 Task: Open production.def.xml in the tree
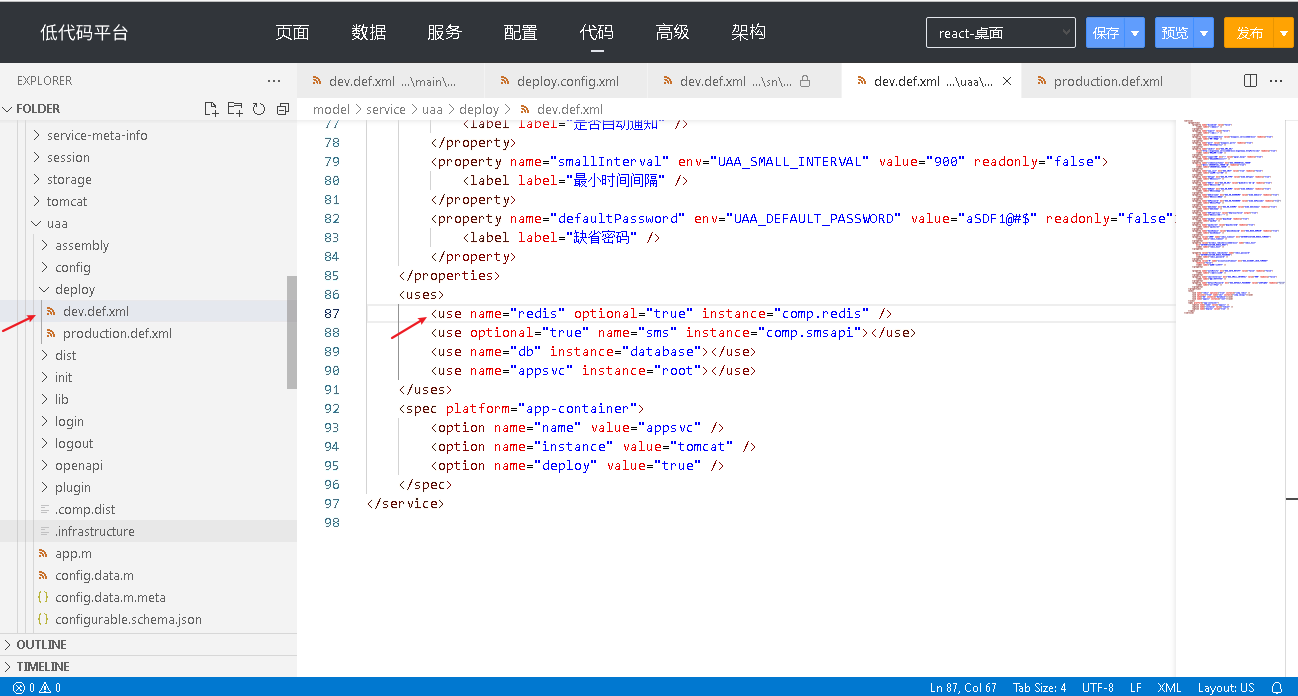117,333
